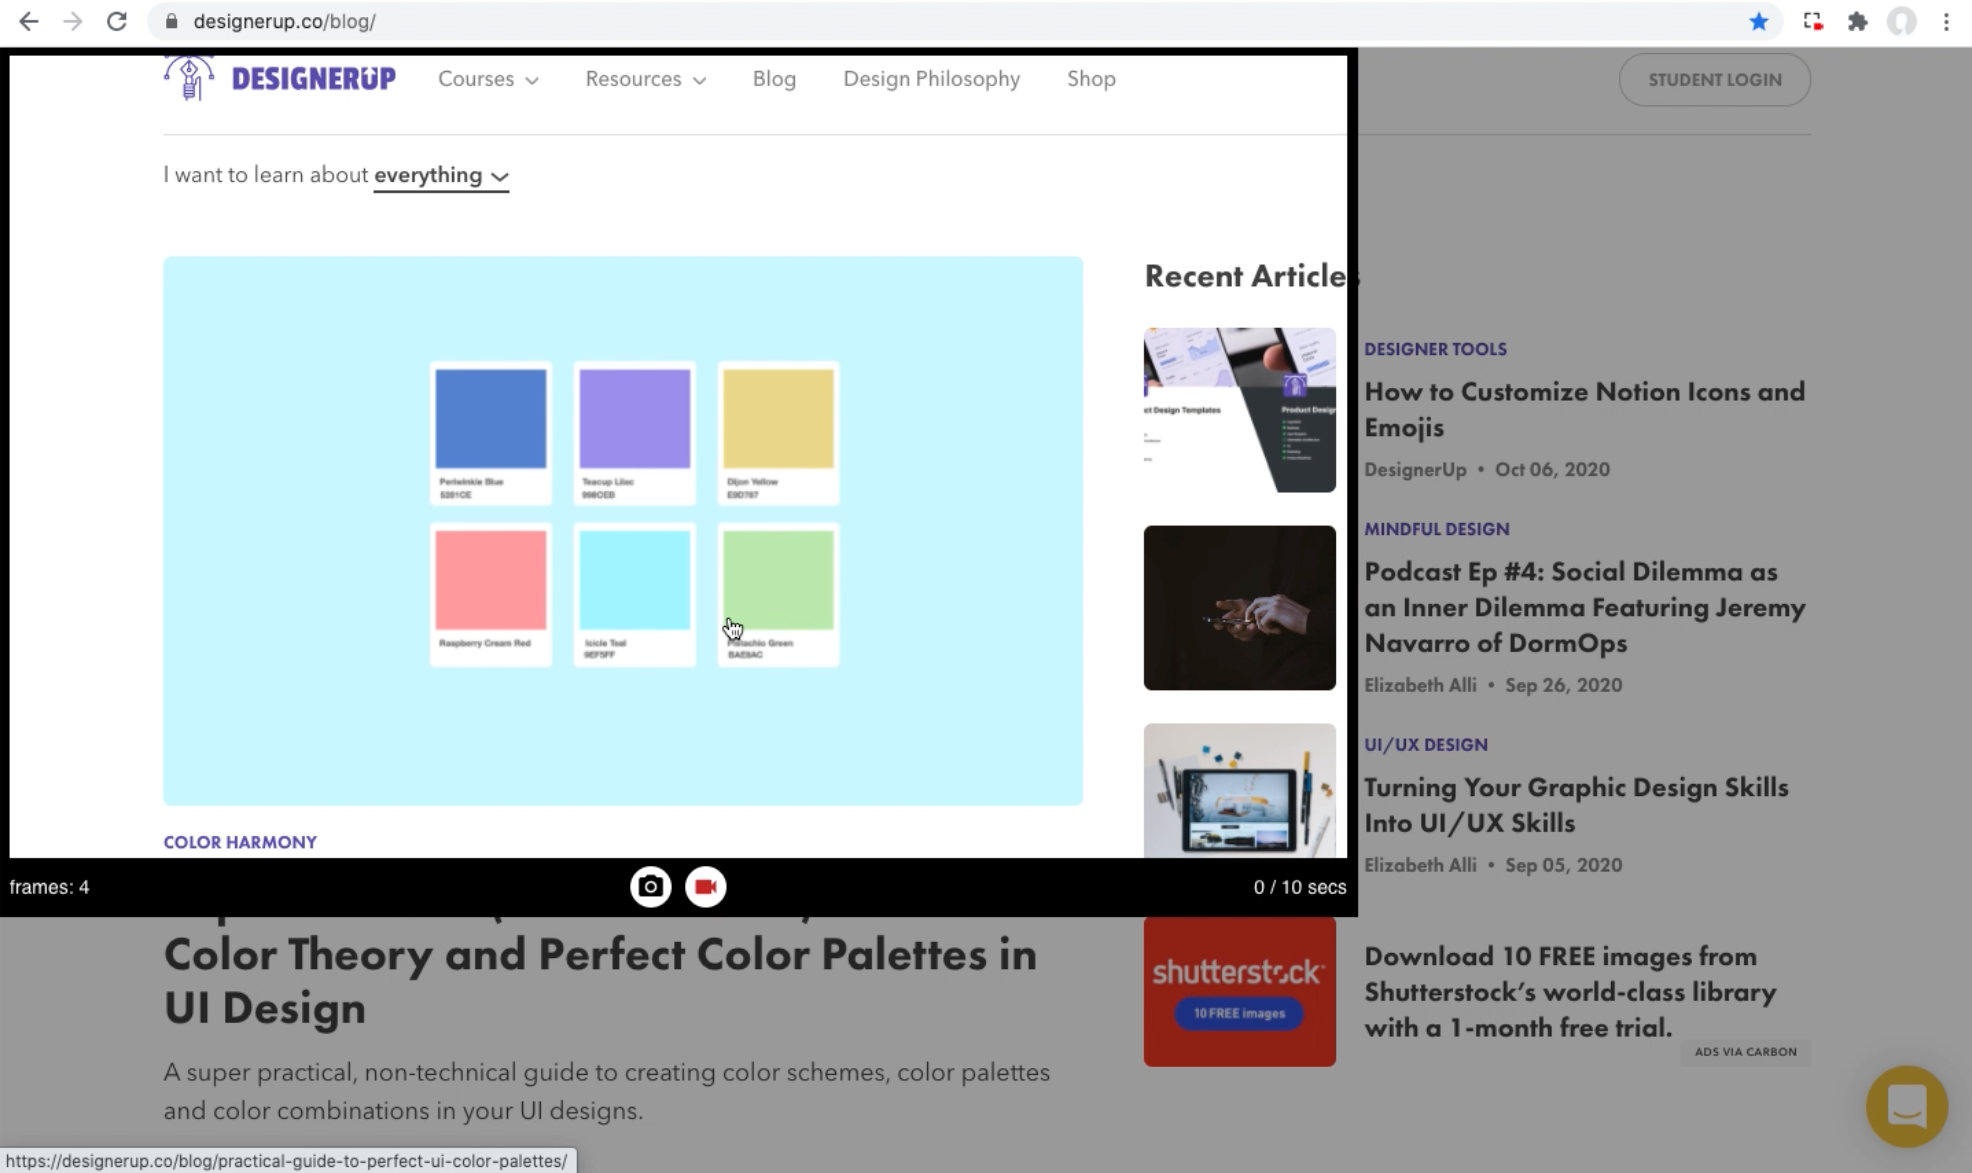Click the DesignerUp logo icon
1972x1173 pixels.
[x=187, y=78]
